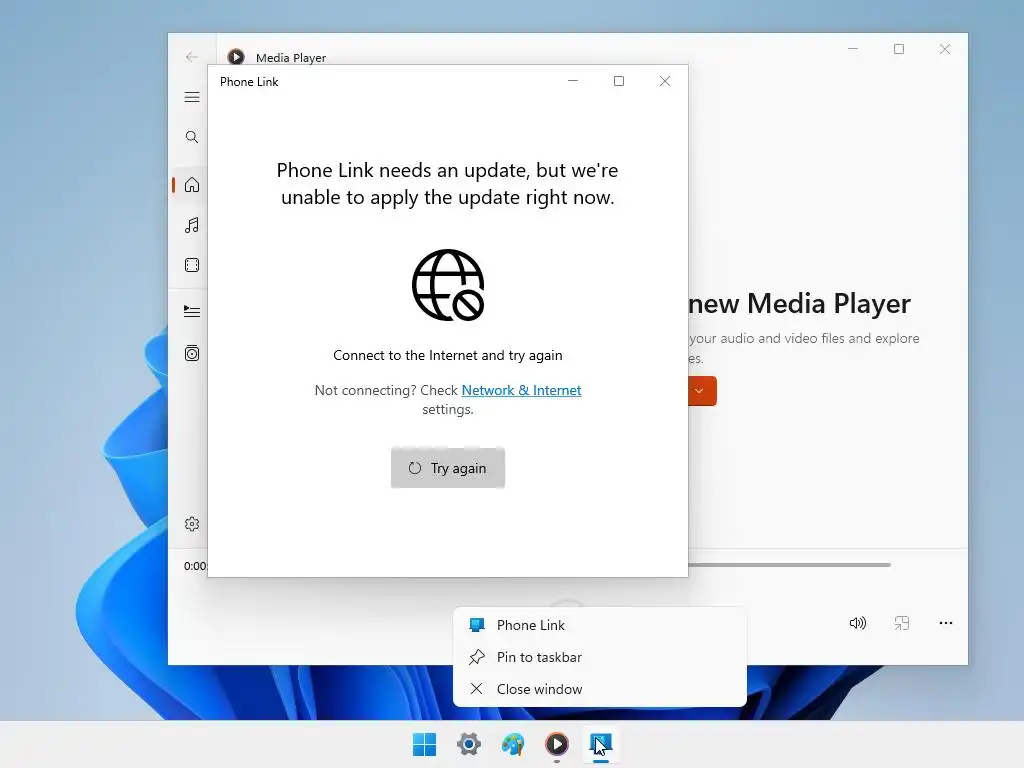Close the Phone Link window
1024x768 pixels.
point(665,81)
